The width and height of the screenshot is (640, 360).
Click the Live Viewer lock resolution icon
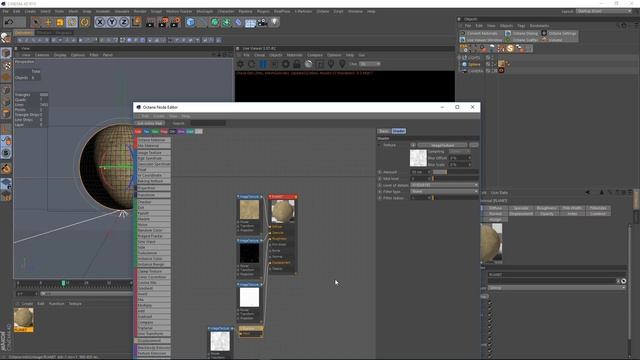(x=297, y=64)
